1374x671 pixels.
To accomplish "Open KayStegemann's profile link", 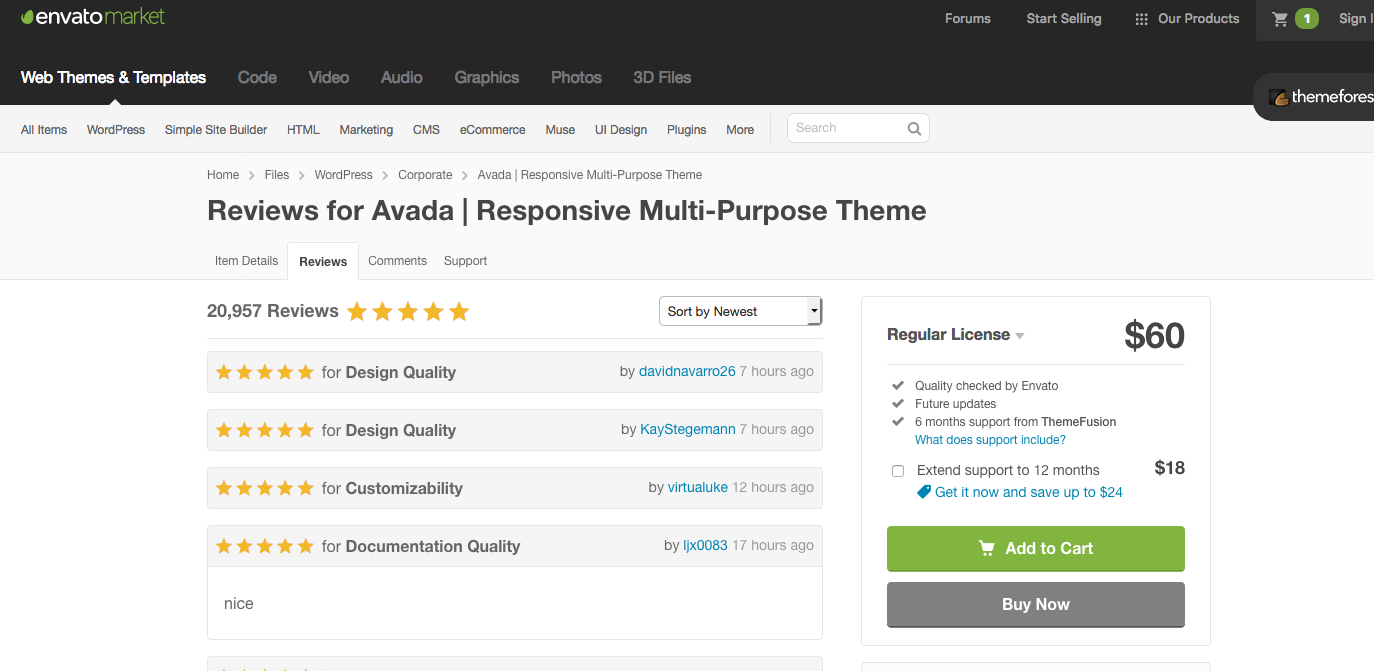I will [688, 429].
